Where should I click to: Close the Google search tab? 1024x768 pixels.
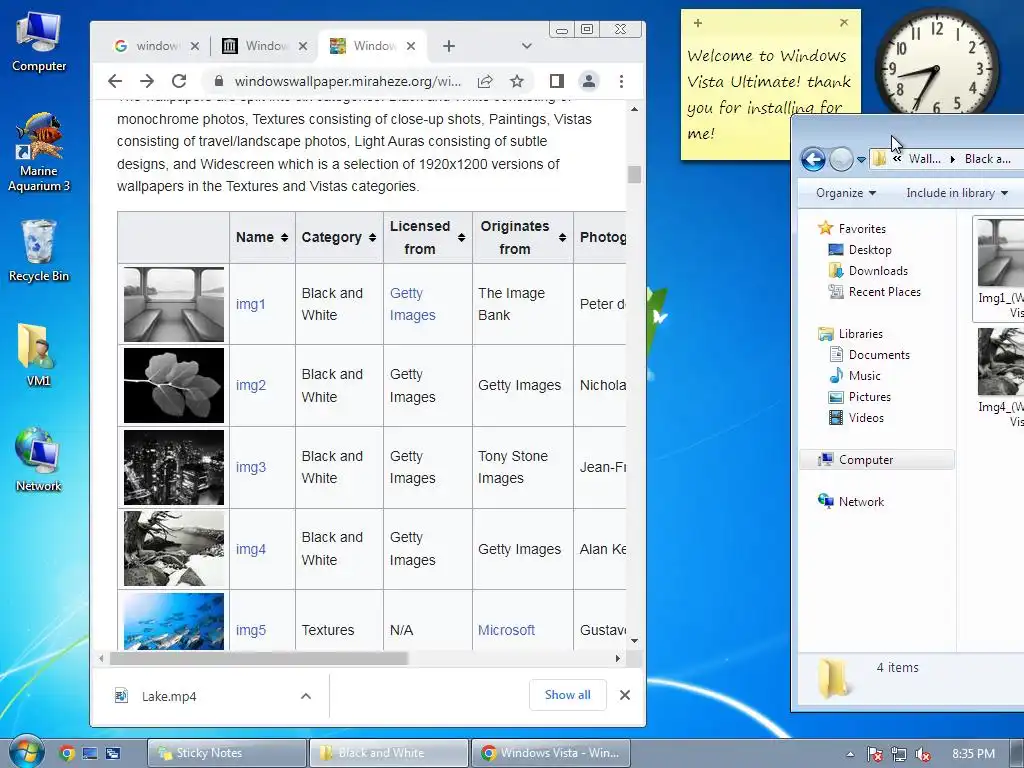tap(195, 46)
